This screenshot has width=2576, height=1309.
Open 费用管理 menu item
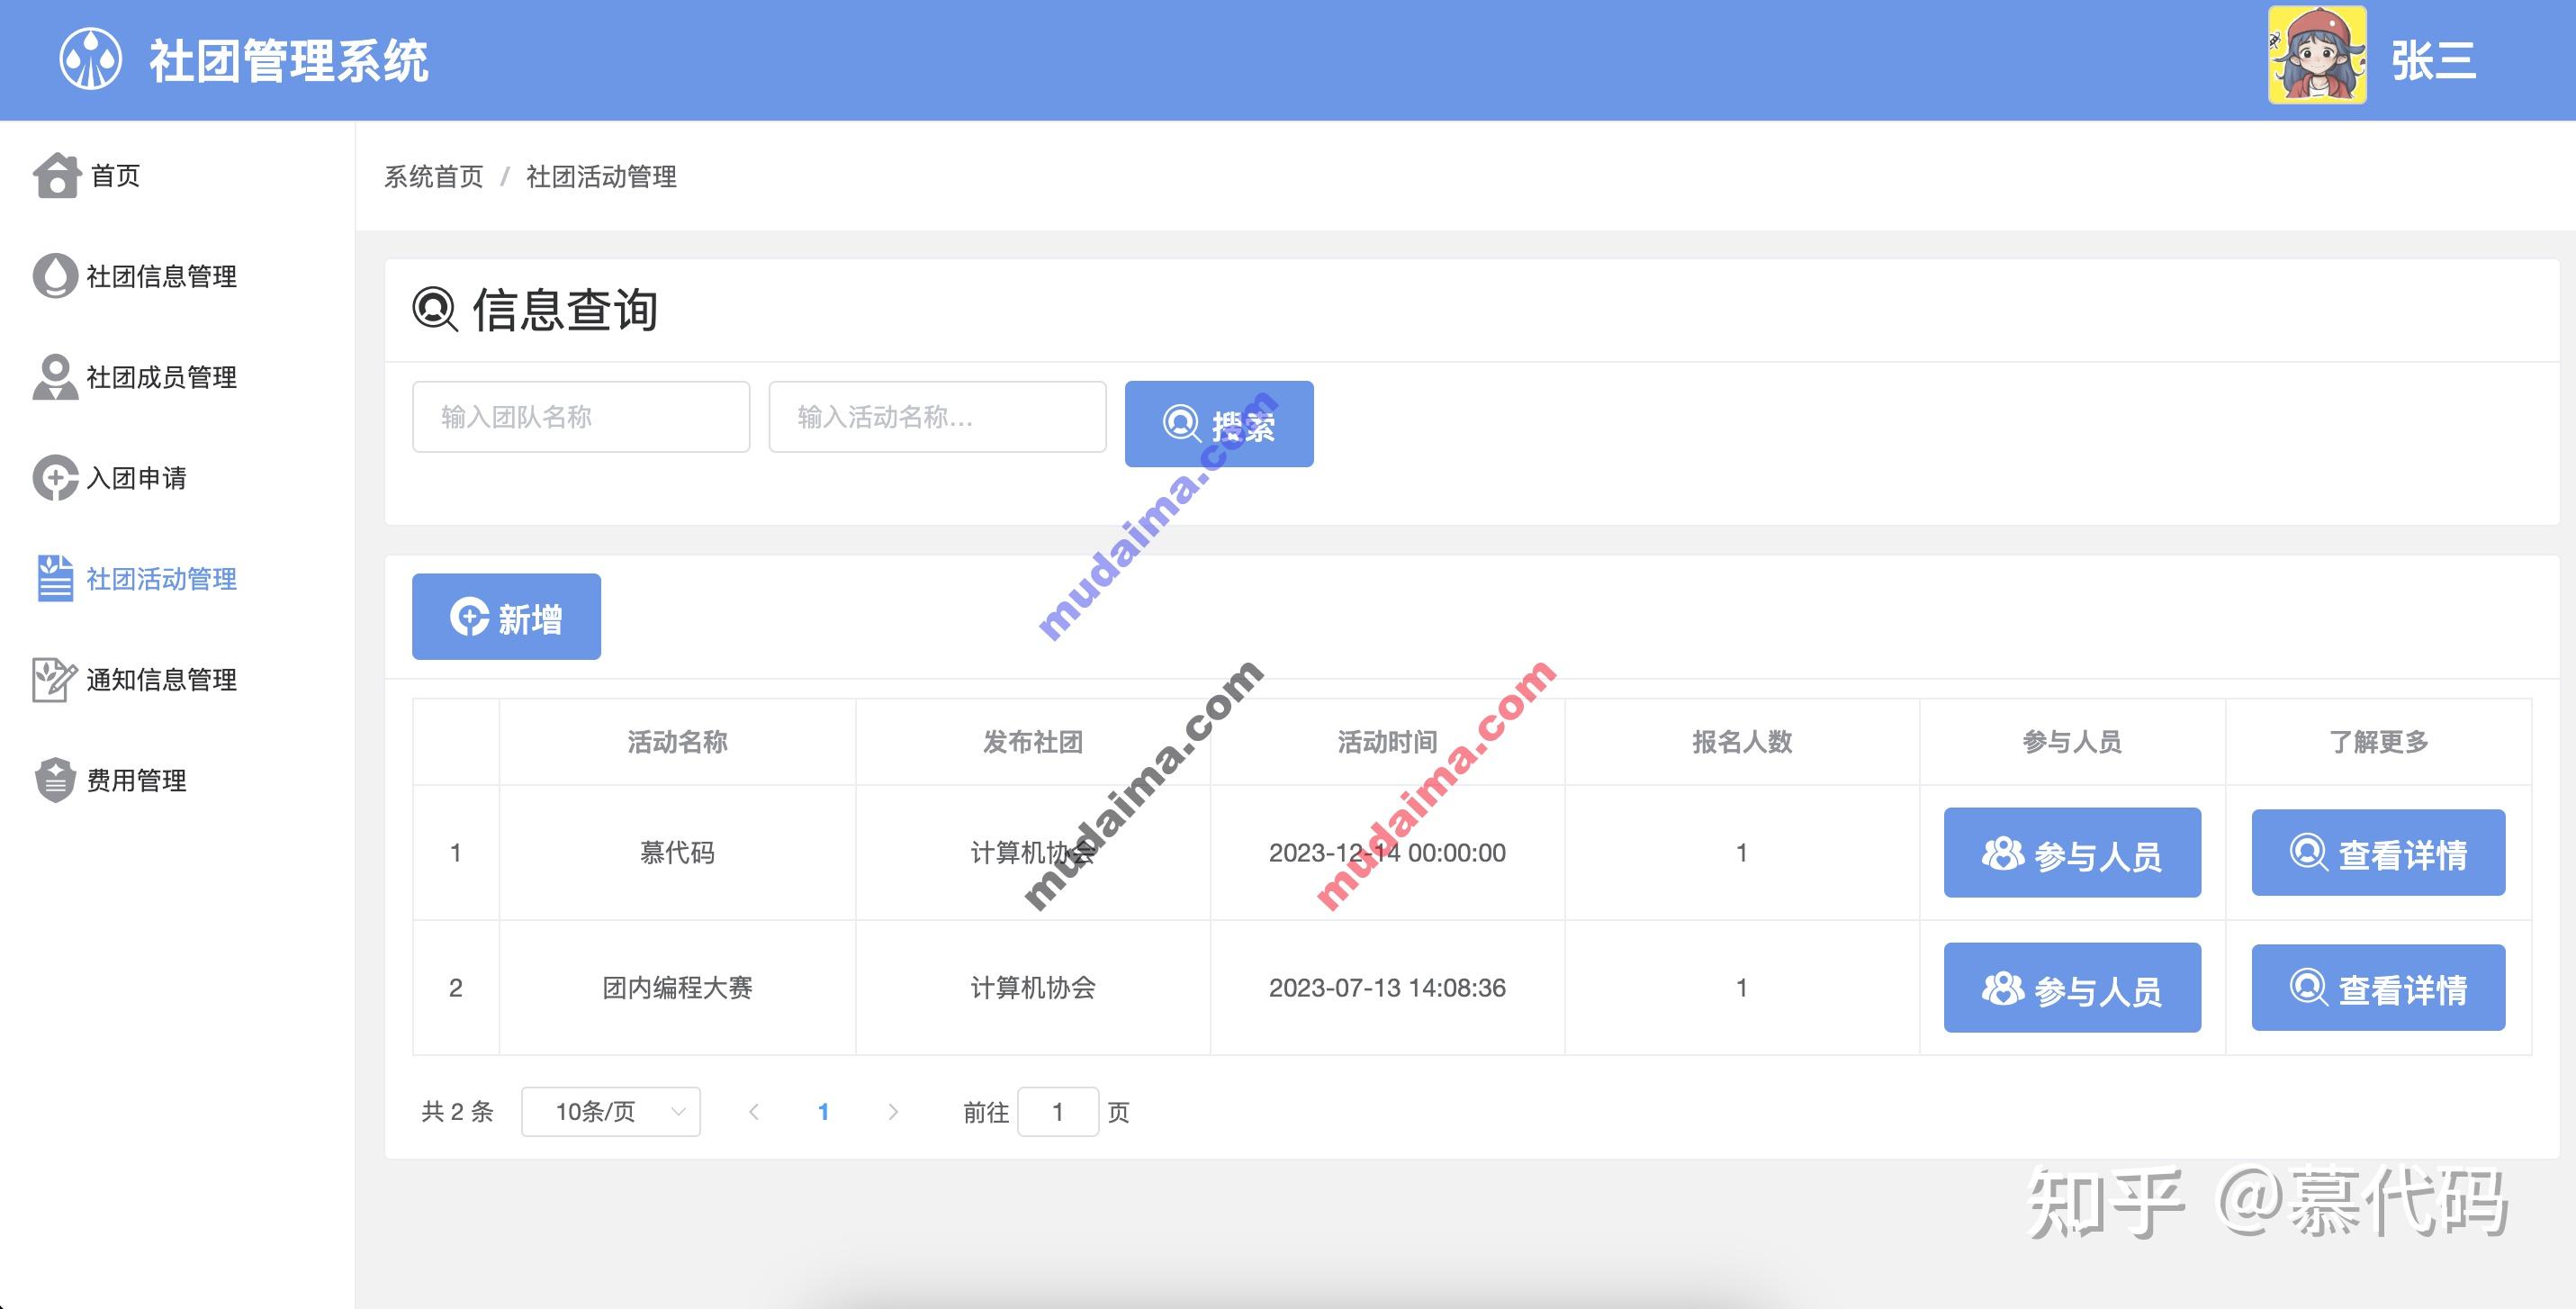coord(137,781)
